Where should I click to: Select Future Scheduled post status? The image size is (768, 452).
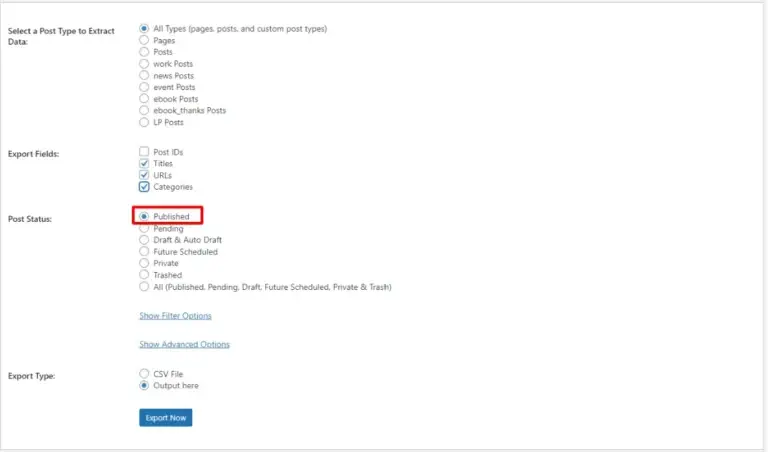tap(144, 252)
